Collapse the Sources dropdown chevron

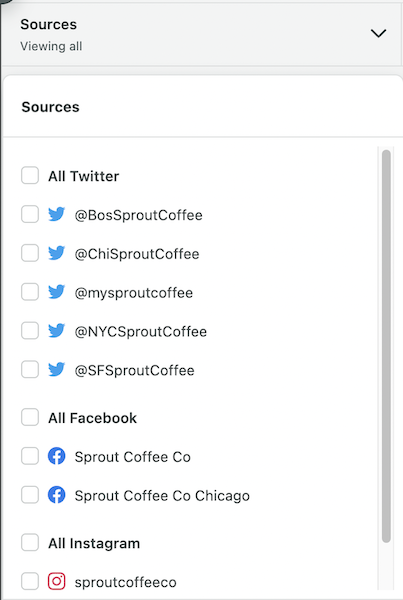pyautogui.click(x=379, y=33)
